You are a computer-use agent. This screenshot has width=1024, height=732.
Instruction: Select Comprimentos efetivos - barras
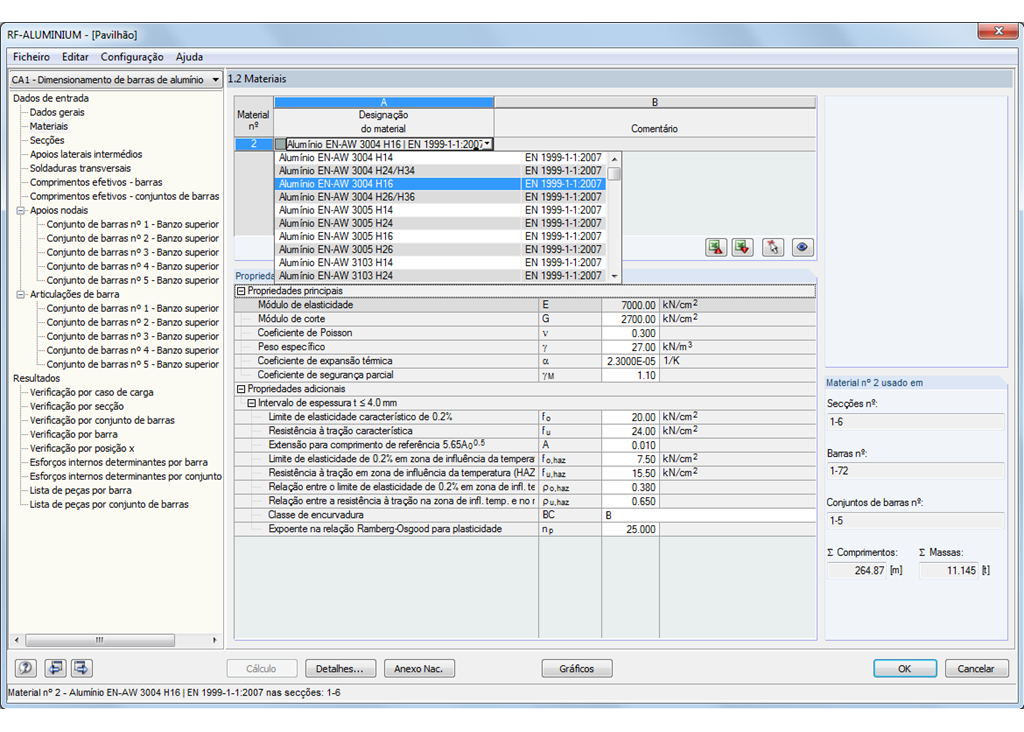pos(96,182)
